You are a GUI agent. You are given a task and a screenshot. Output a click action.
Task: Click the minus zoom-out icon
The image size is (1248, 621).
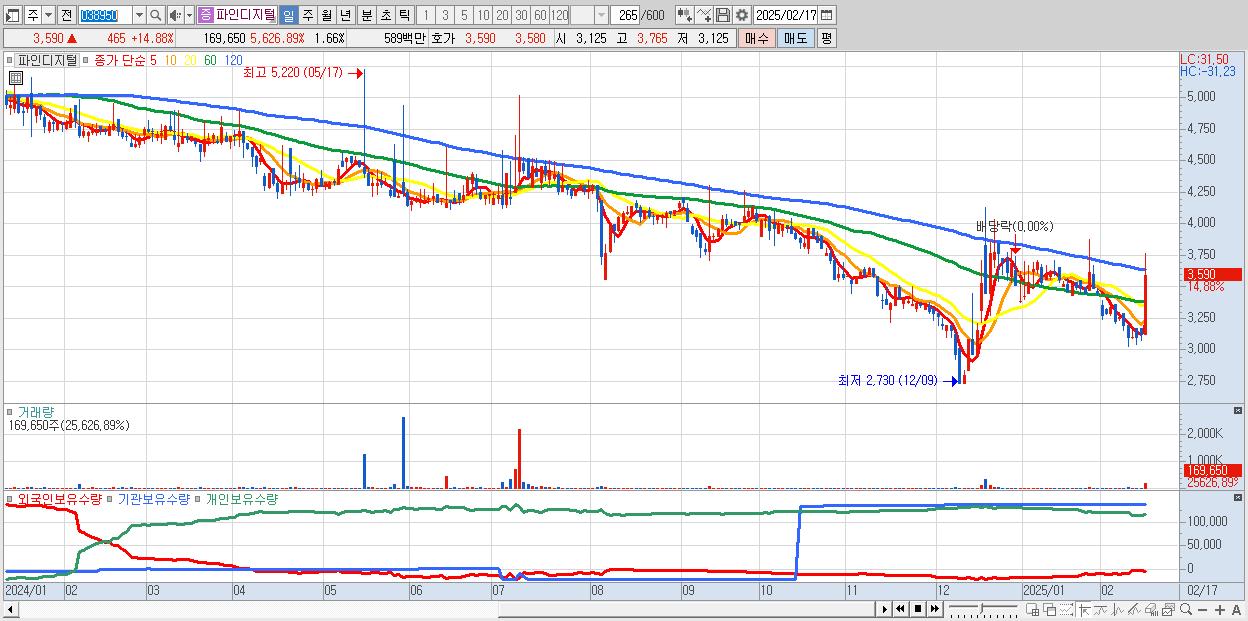click(x=1202, y=609)
